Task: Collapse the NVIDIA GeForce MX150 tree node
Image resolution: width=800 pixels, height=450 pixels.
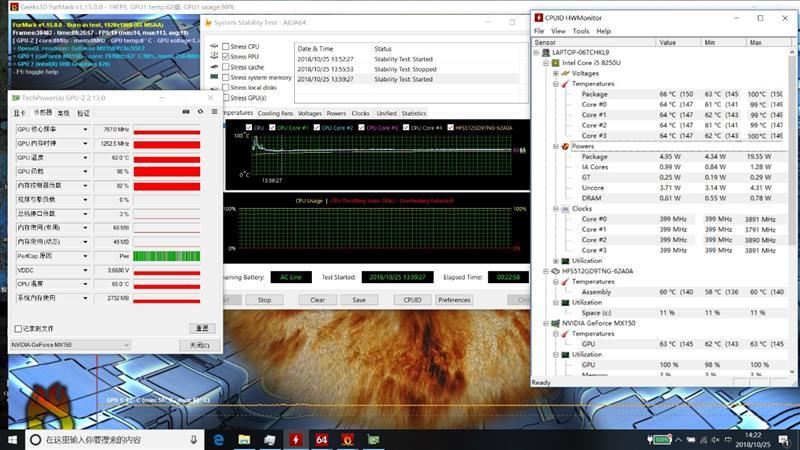Action: 545,323
